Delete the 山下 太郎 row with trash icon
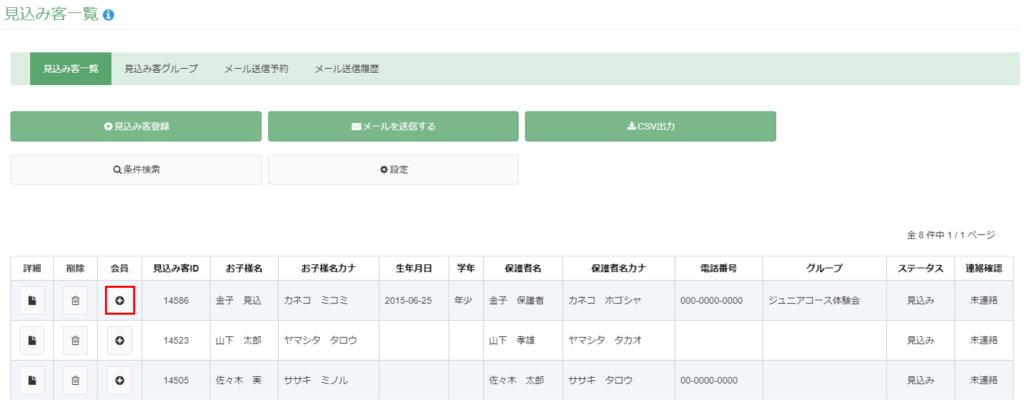This screenshot has height=413, width=1024. click(x=75, y=340)
